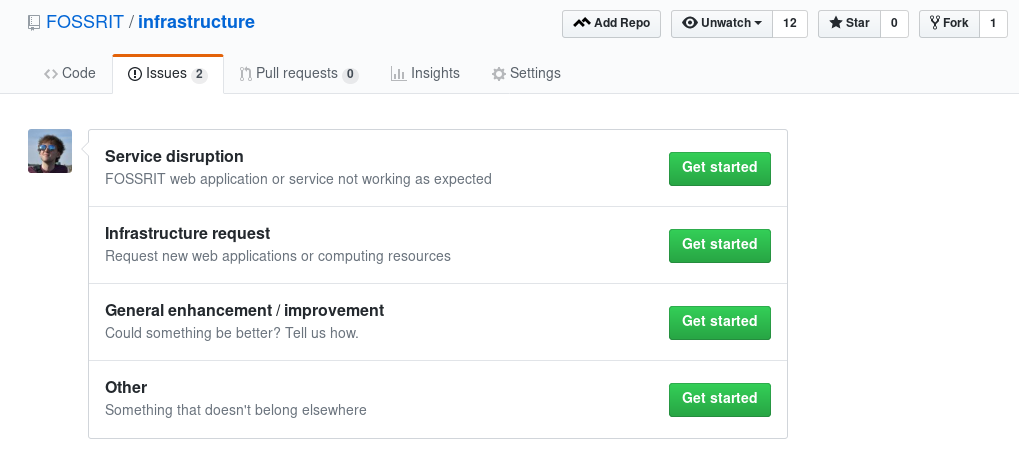The image size is (1019, 450).
Task: Click the Add Repo button
Action: click(x=611, y=23)
